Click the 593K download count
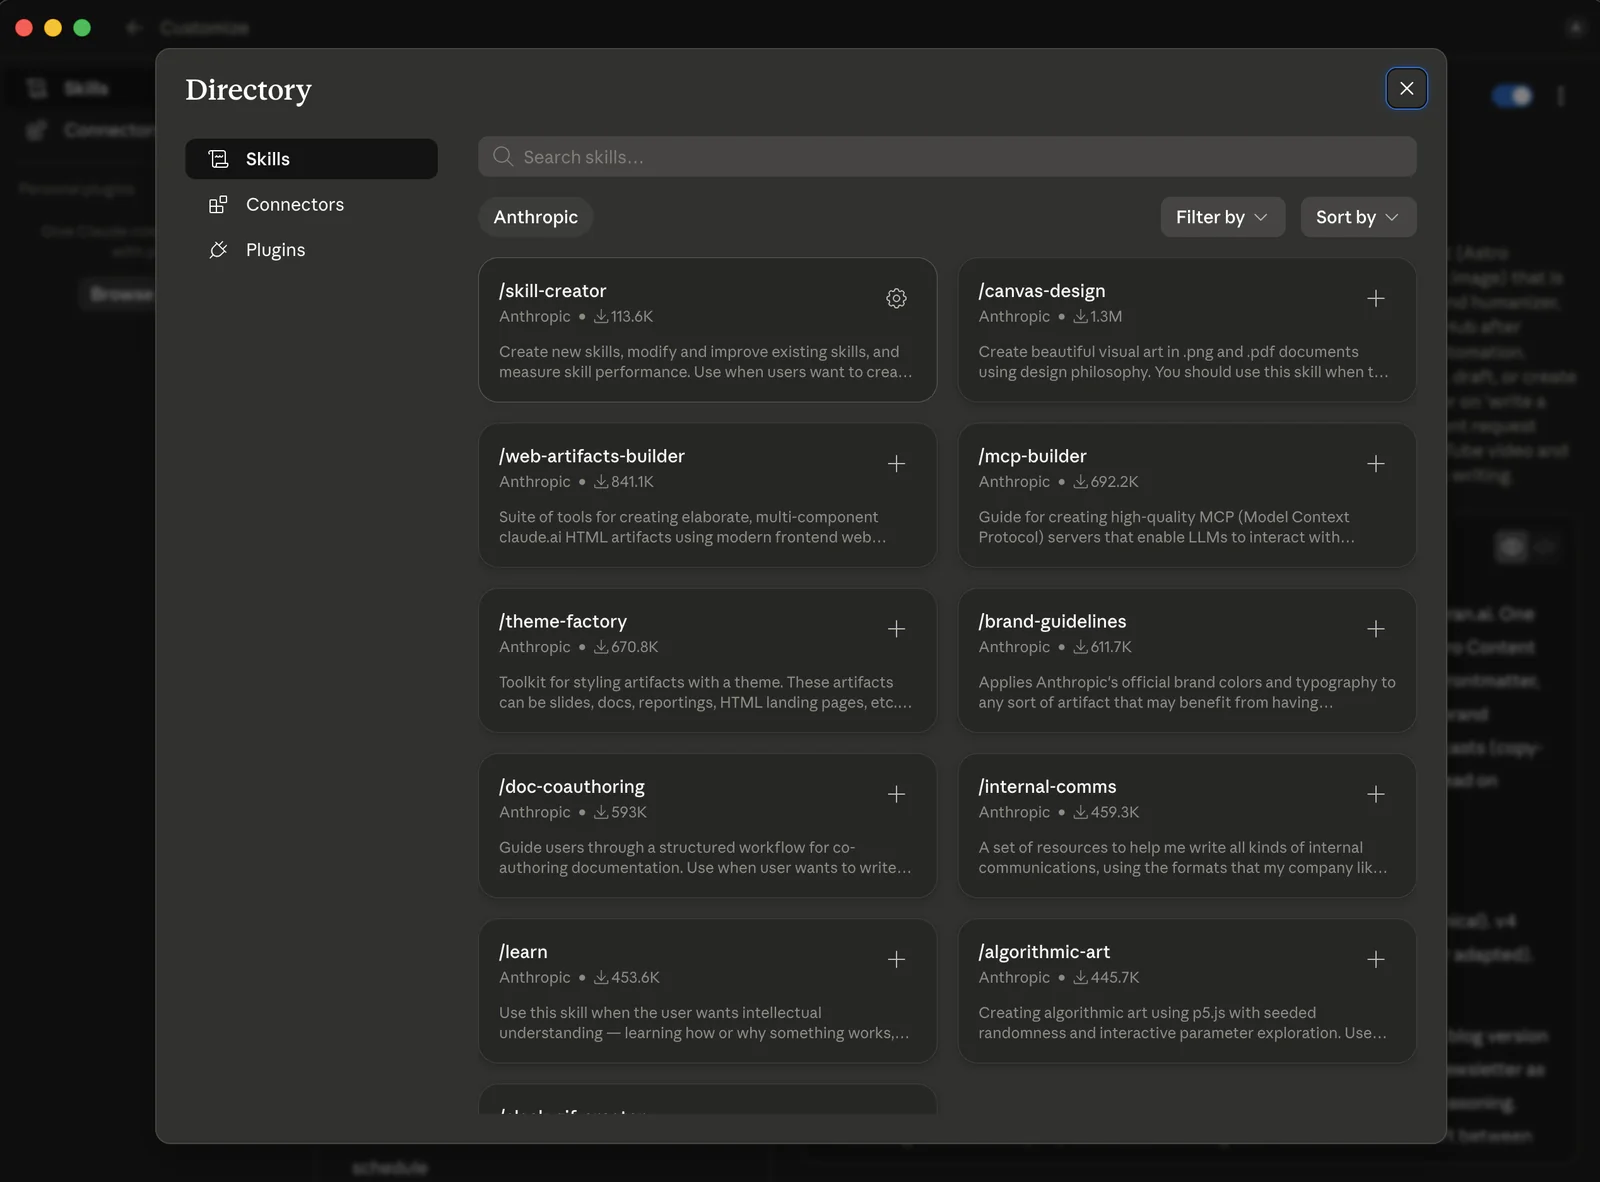The height and width of the screenshot is (1182, 1600). tap(629, 812)
